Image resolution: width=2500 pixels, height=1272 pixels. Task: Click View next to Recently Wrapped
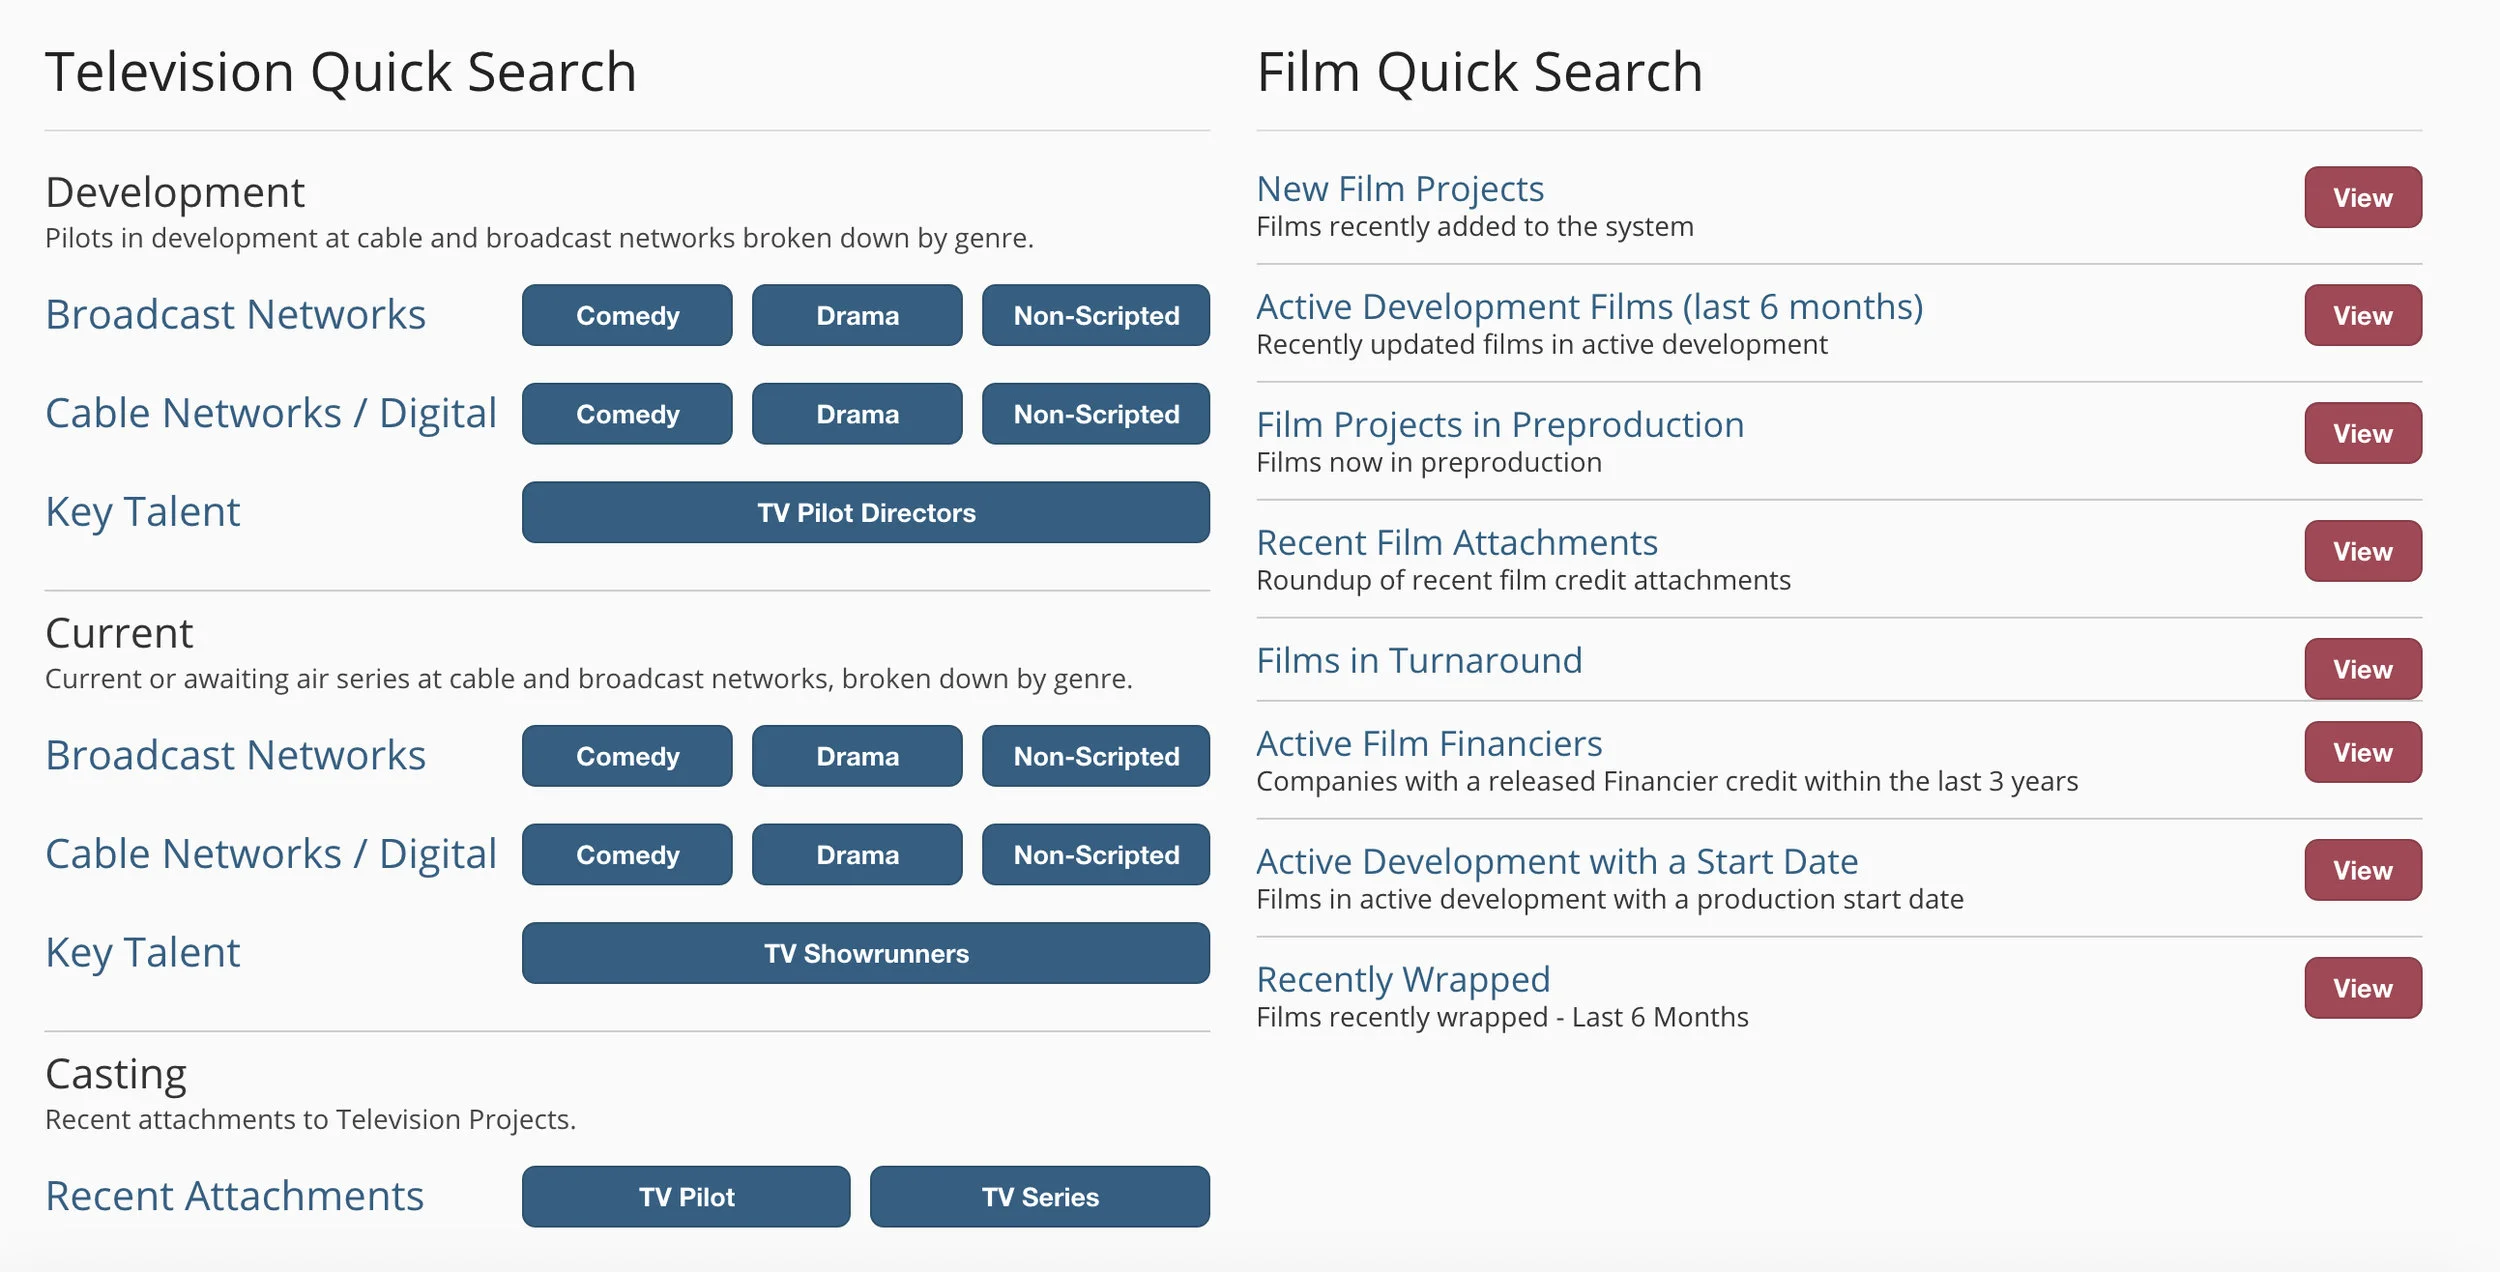point(2362,988)
